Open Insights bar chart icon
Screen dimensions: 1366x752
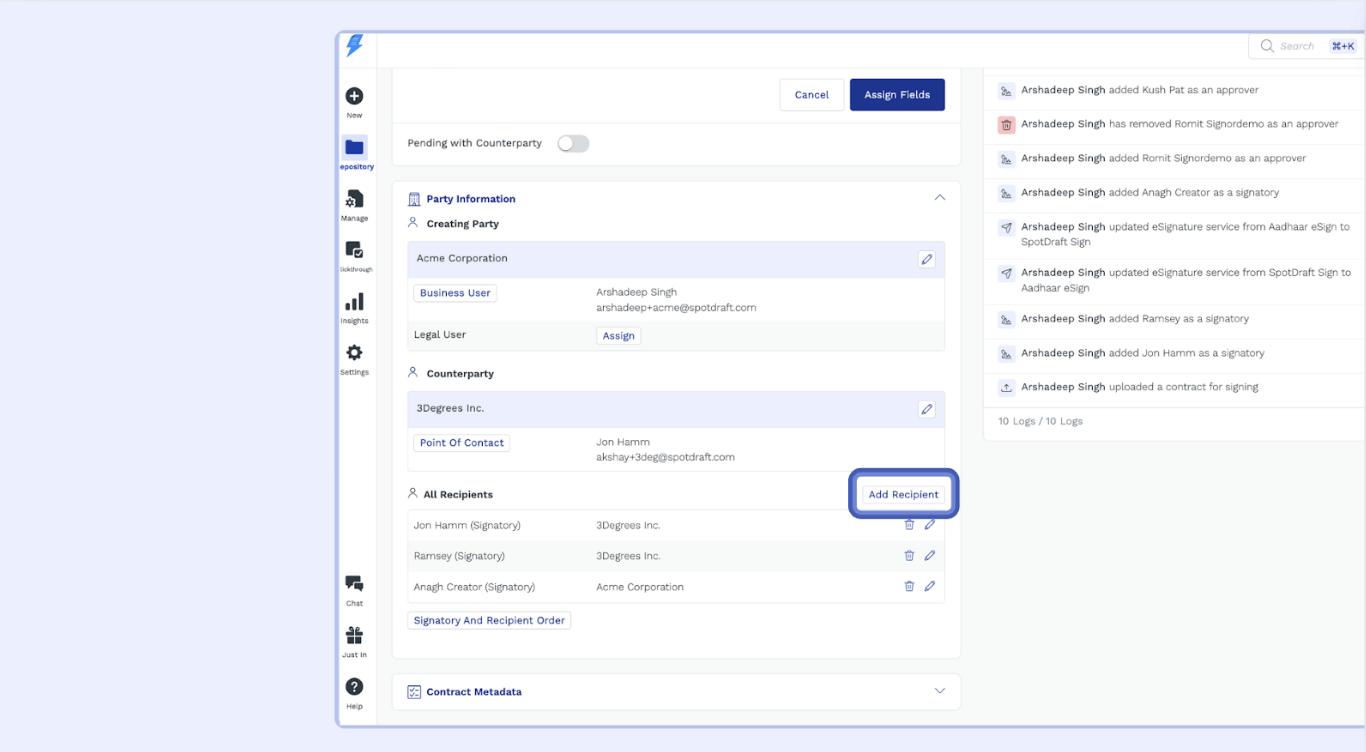[x=354, y=302]
